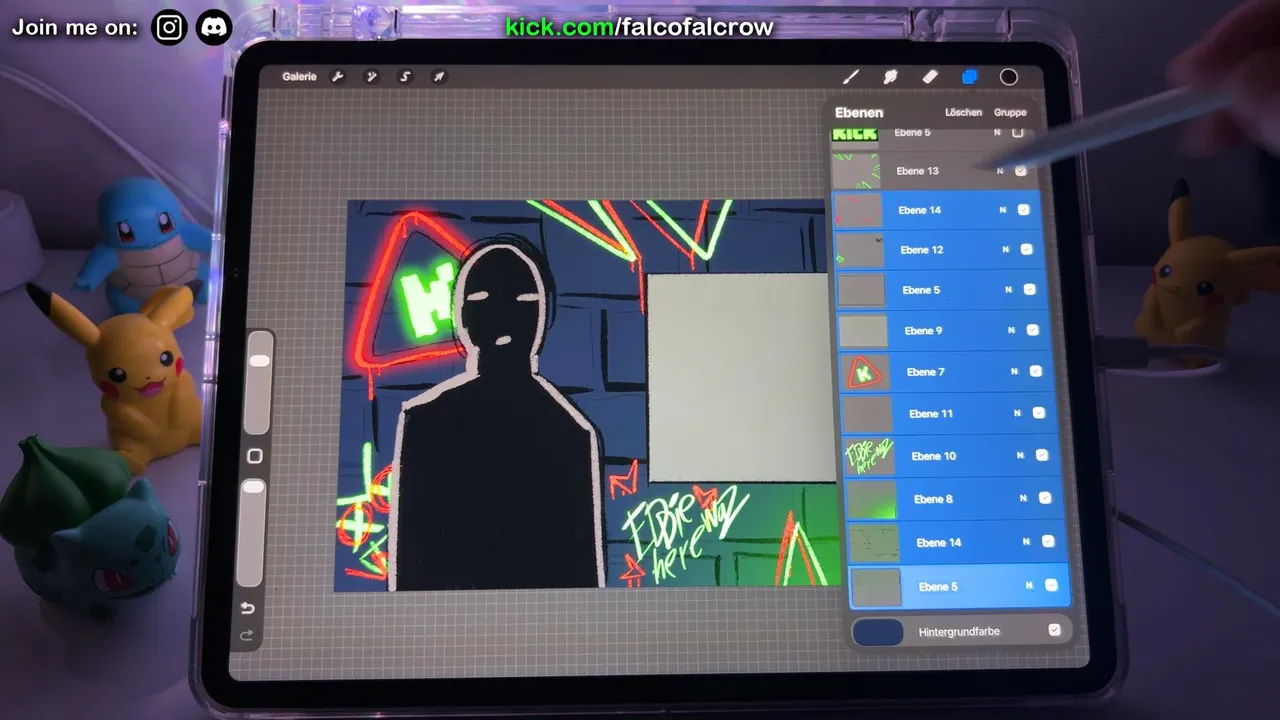This screenshot has width=1280, height=720.
Task: Hide the Ebene 13 layer
Action: click(1021, 171)
